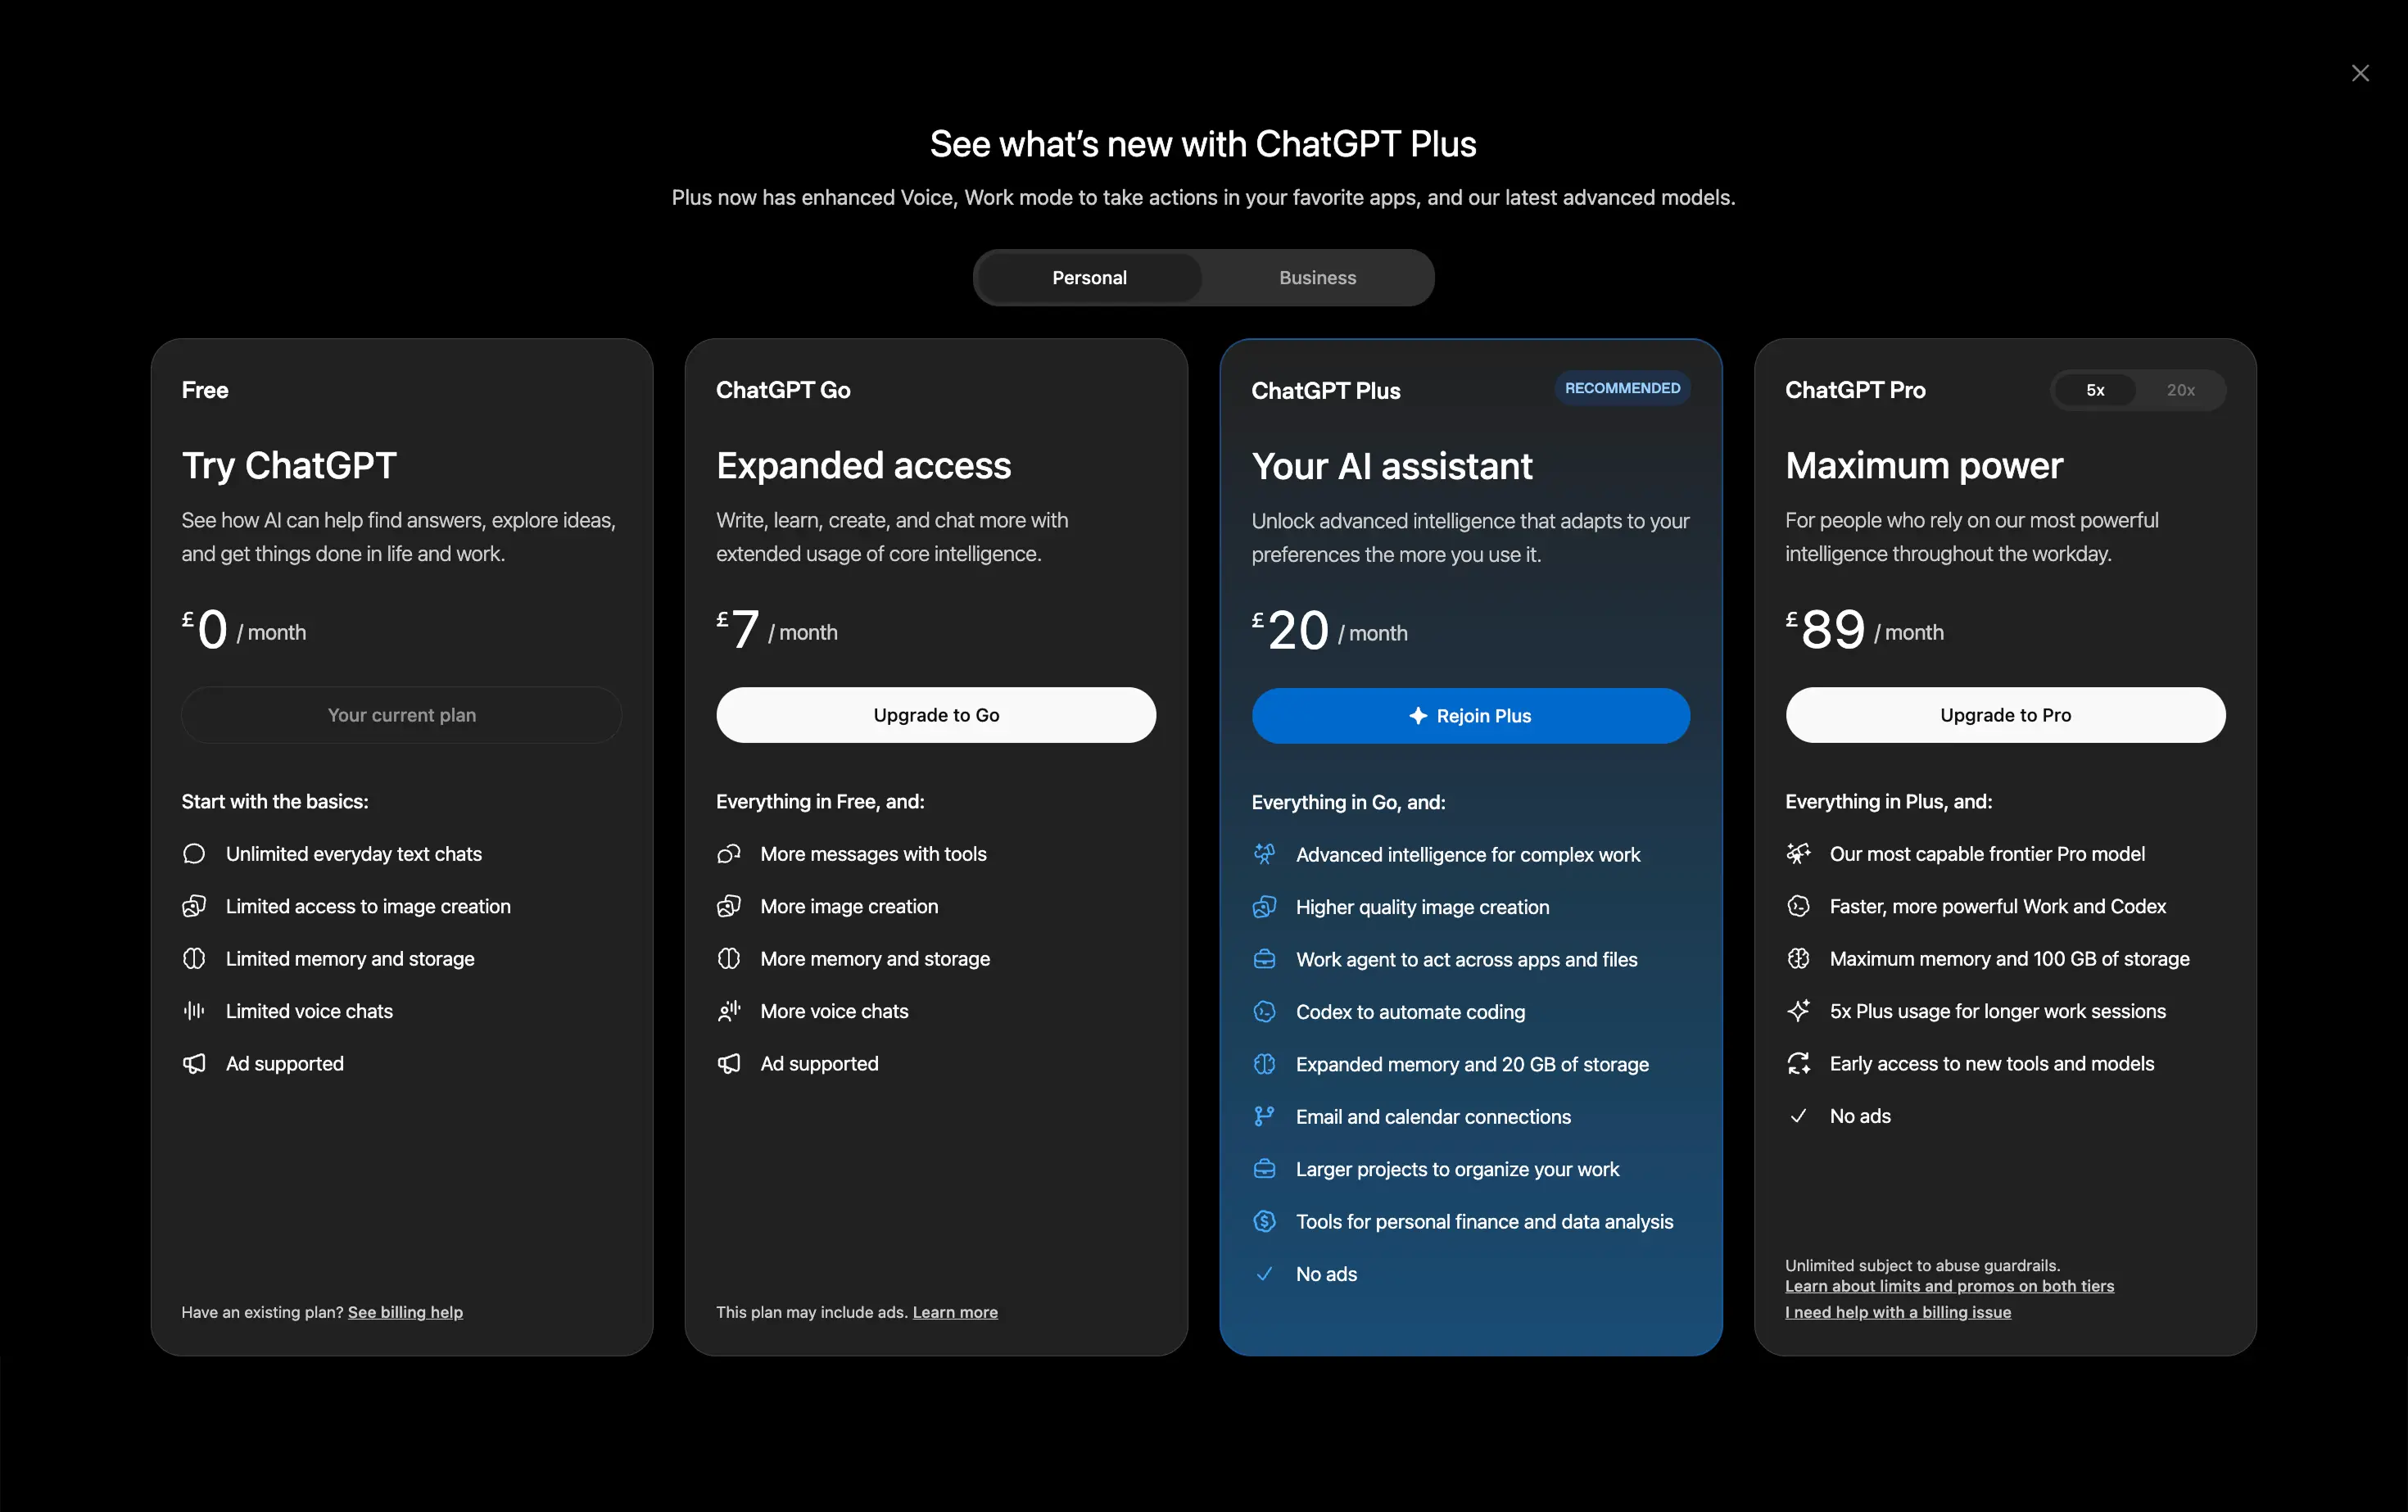2408x1512 pixels.
Task: Click the Your current plan button
Action: click(x=402, y=715)
